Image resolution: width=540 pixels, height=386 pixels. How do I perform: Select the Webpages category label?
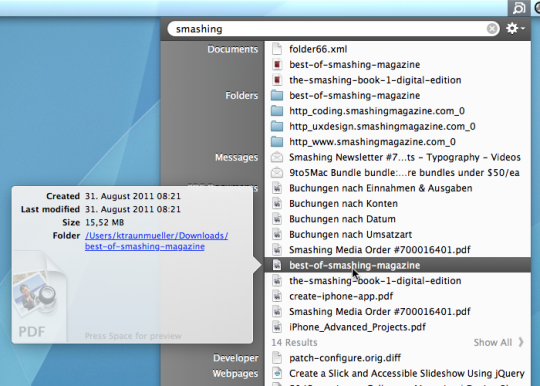235,373
